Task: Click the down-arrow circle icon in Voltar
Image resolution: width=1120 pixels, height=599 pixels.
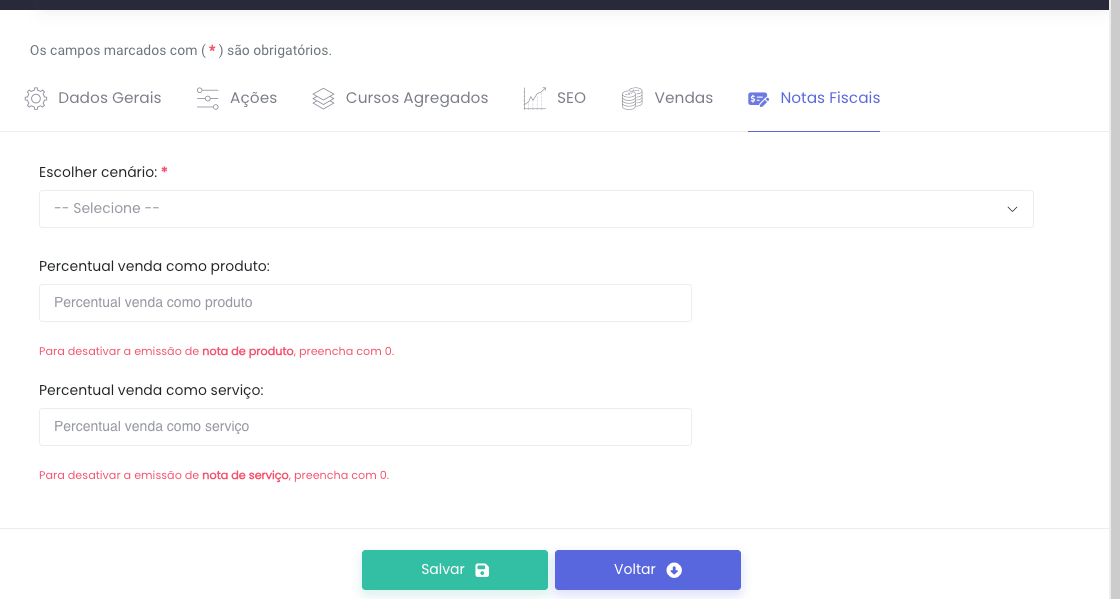Action: (x=674, y=570)
